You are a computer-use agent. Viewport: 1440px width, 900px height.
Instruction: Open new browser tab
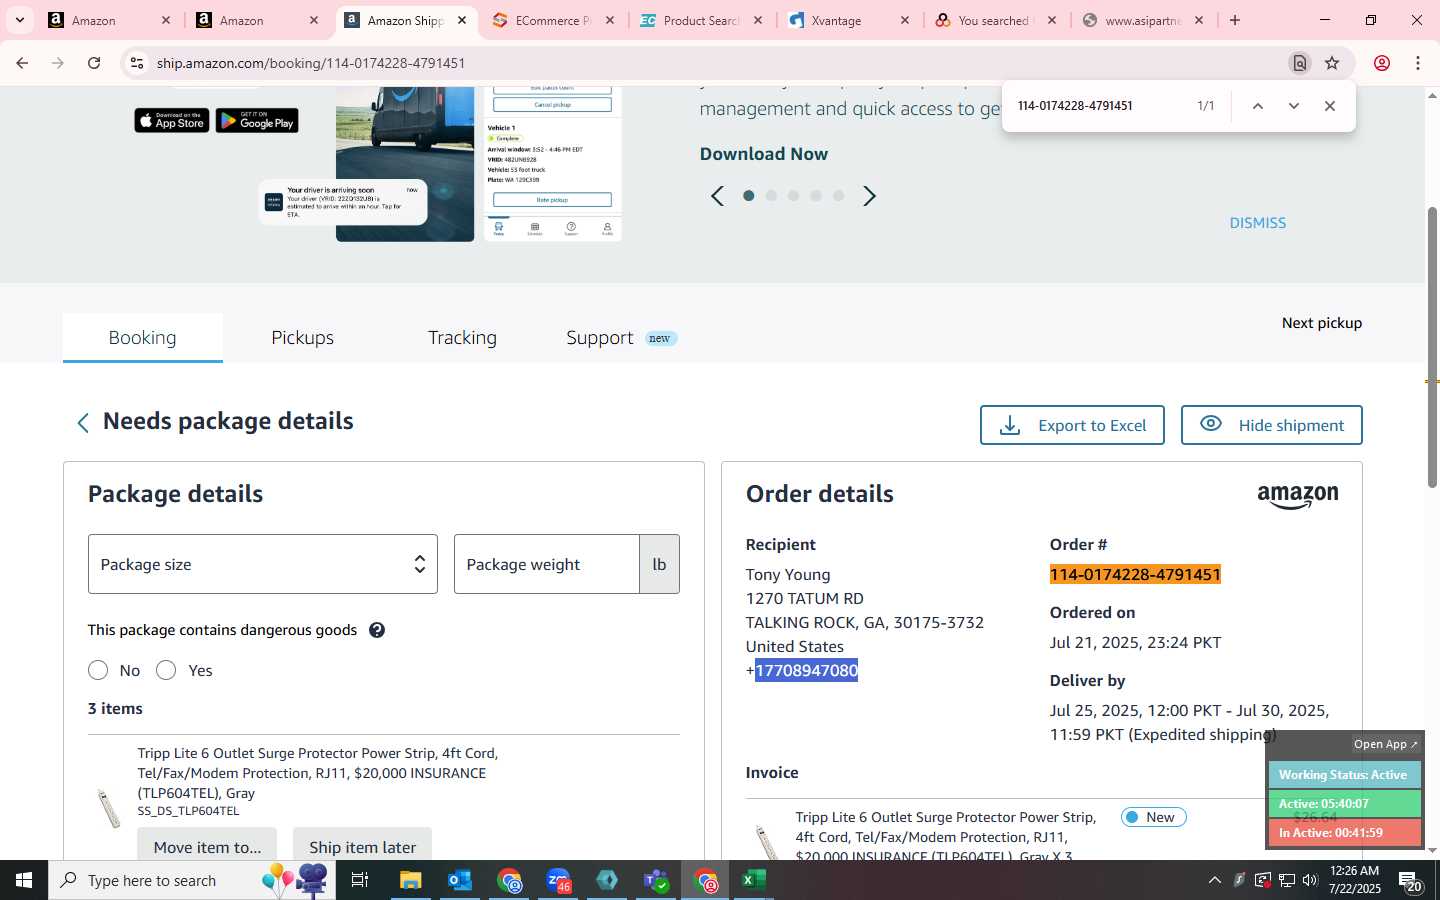coord(1235,20)
